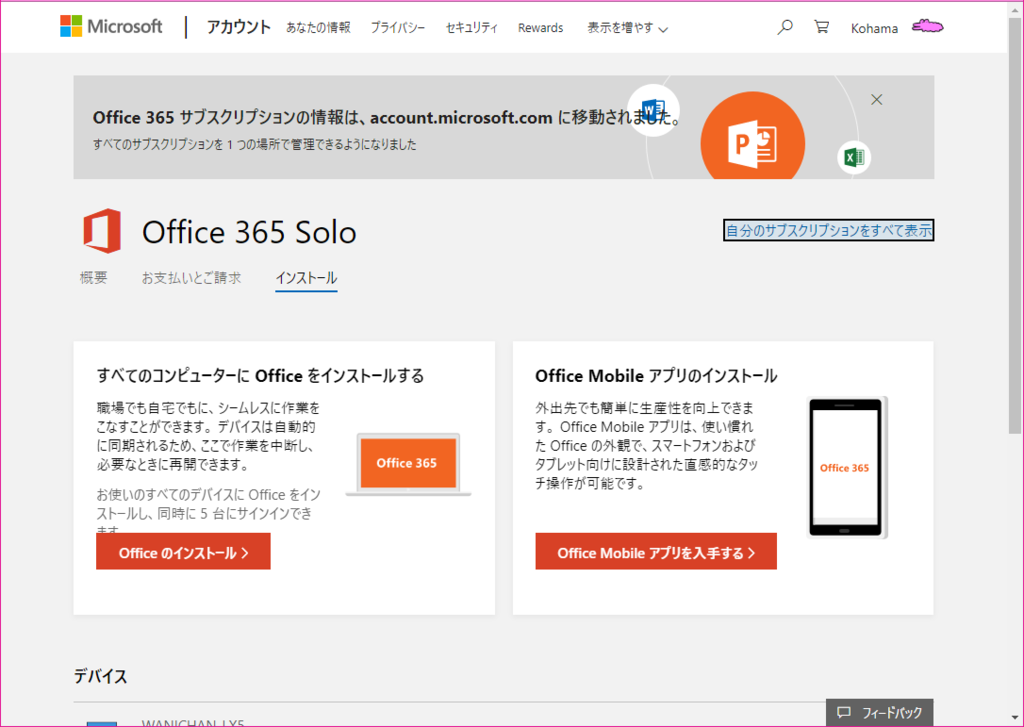Open the セキュリティ menu item
The width and height of the screenshot is (1024, 727).
pyautogui.click(x=472, y=28)
